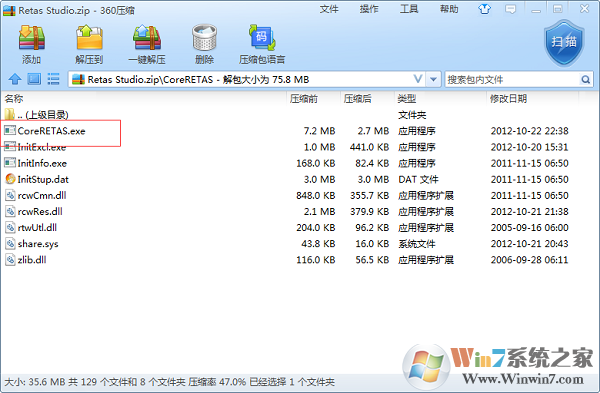The image size is (600, 393).
Task: Click the 379.9 KB compressed size value
Action: 369,211
